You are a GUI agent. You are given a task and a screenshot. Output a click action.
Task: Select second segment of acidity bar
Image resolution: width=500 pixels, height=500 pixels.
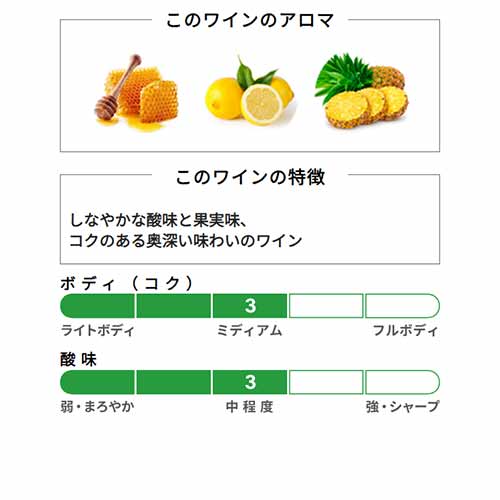(x=173, y=382)
